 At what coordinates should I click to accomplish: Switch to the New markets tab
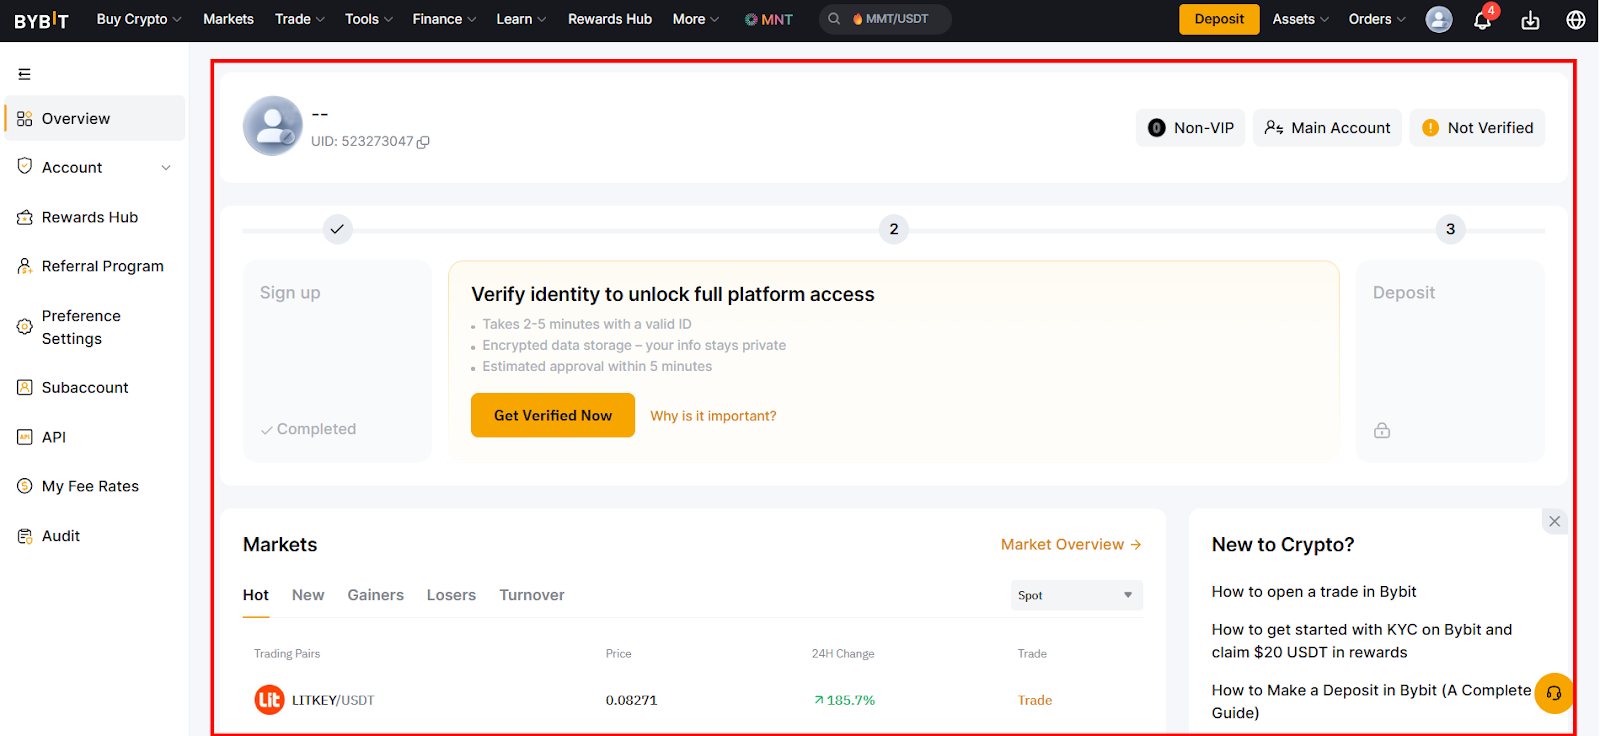[308, 595]
